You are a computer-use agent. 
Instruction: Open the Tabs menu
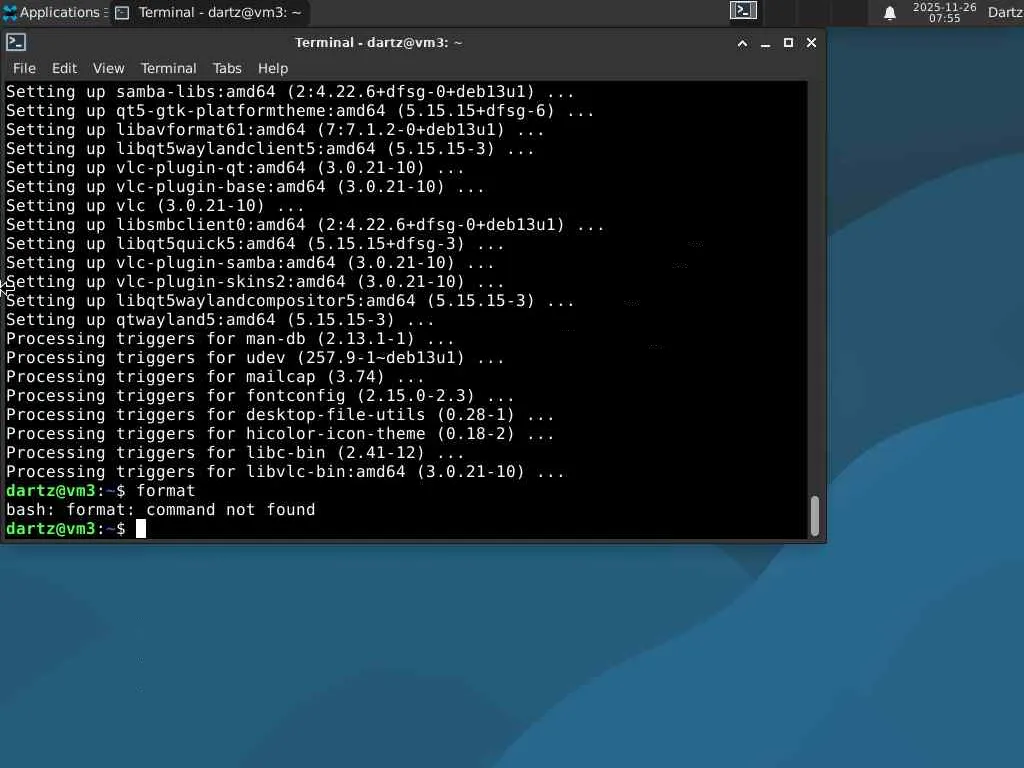coord(227,68)
